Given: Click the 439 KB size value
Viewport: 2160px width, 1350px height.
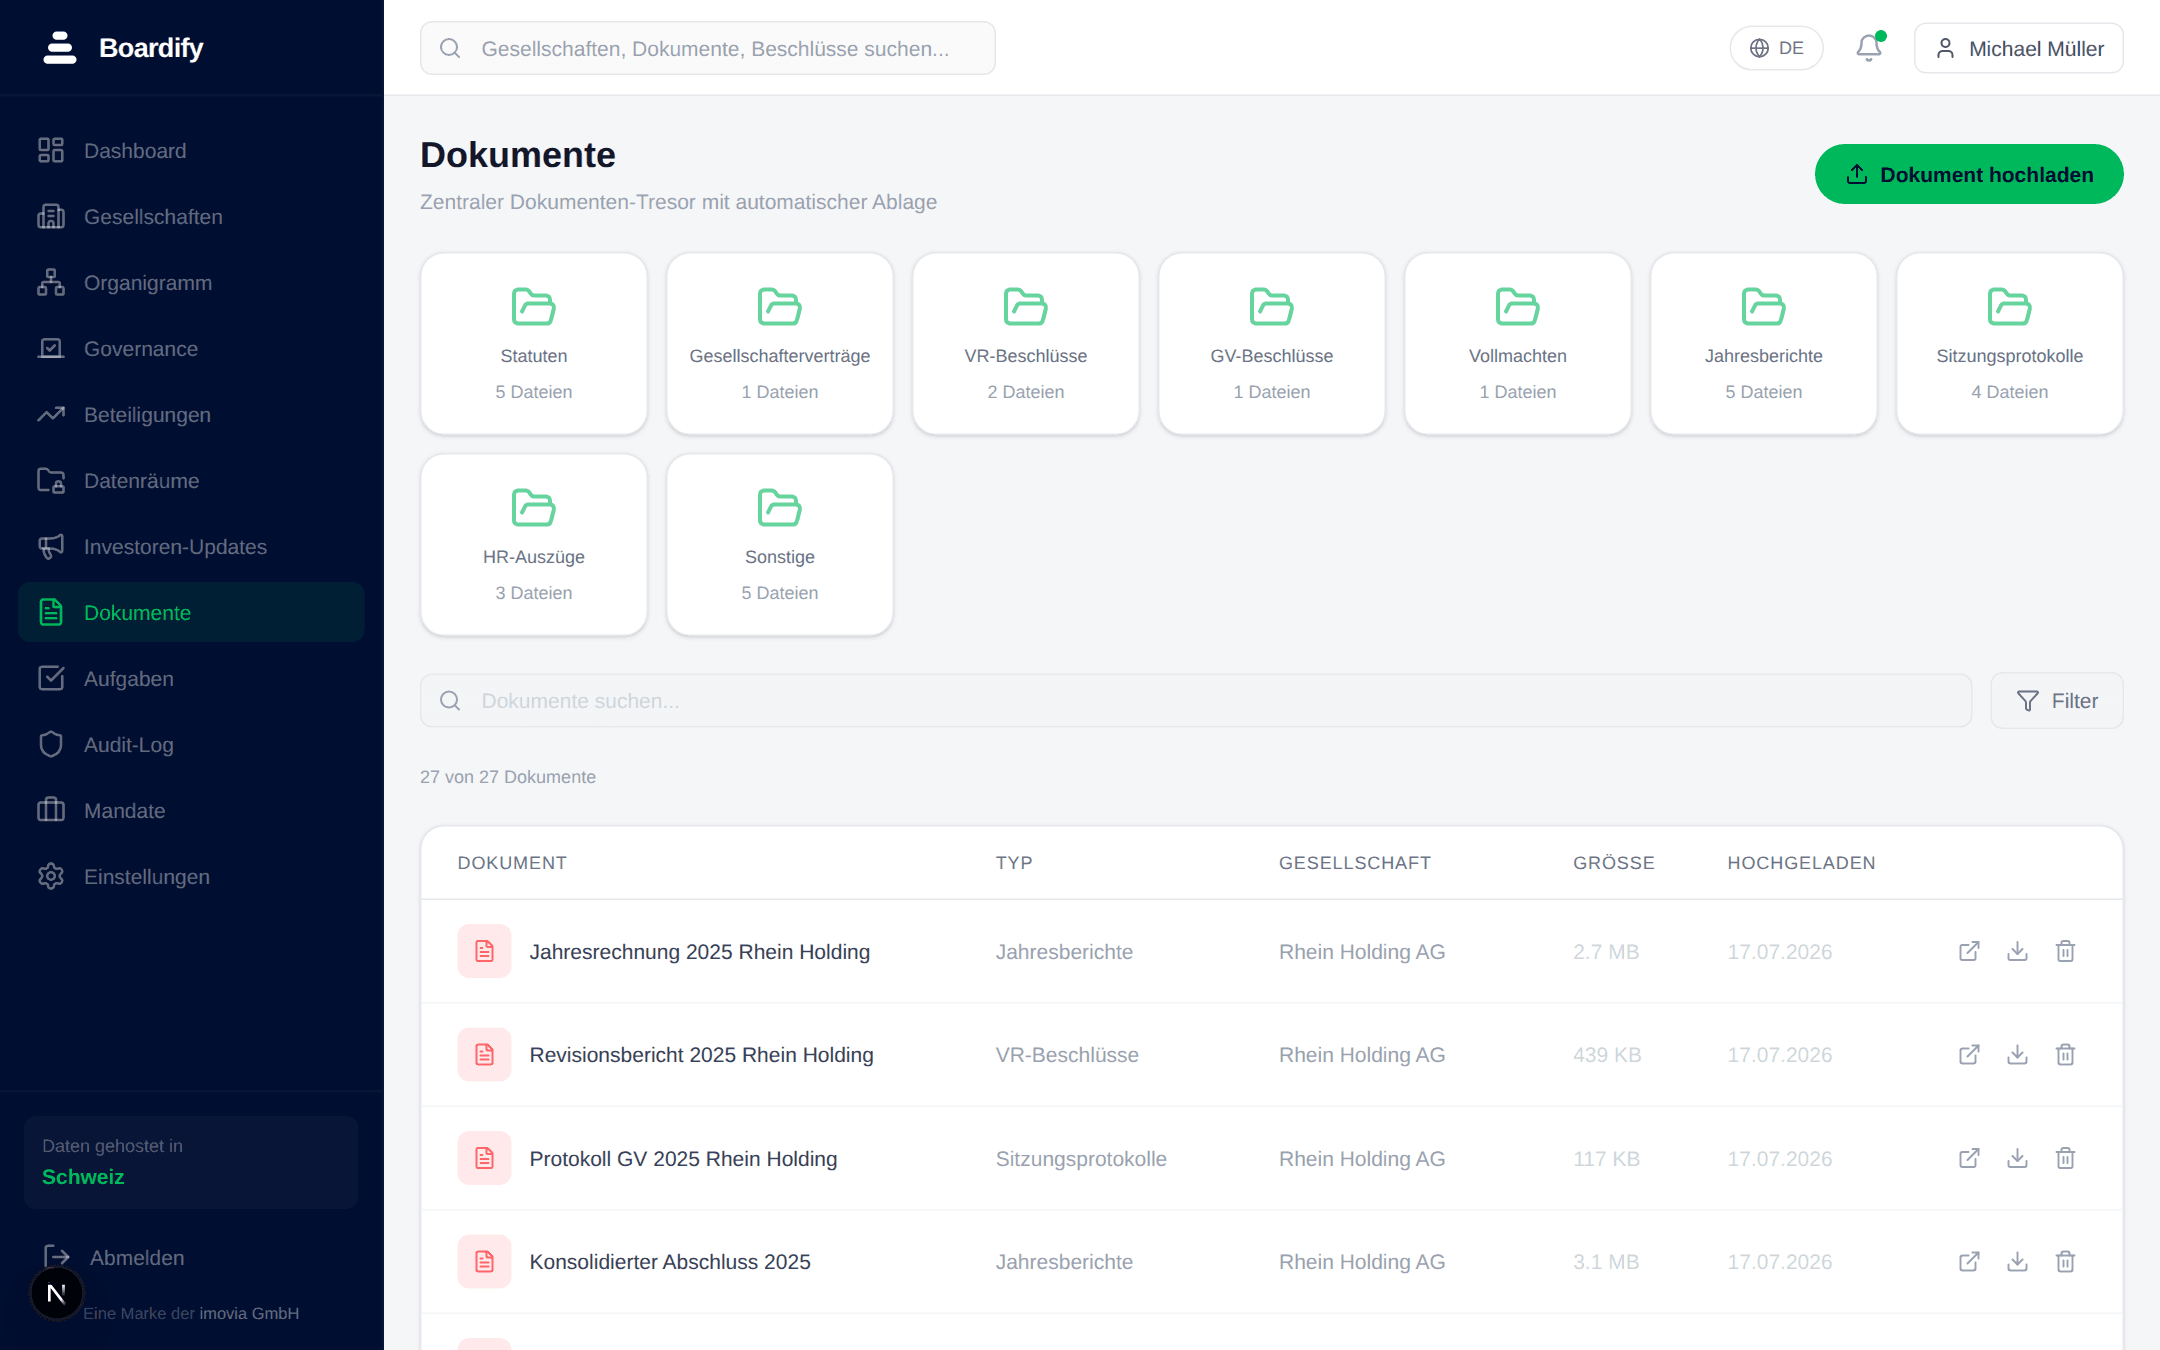Looking at the screenshot, I should click(1607, 1055).
